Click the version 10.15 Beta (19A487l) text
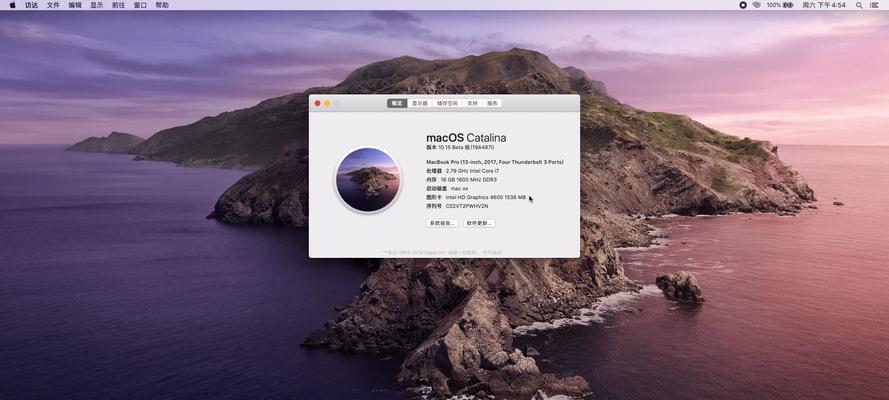Viewport: 889px width, 400px height. 460,147
